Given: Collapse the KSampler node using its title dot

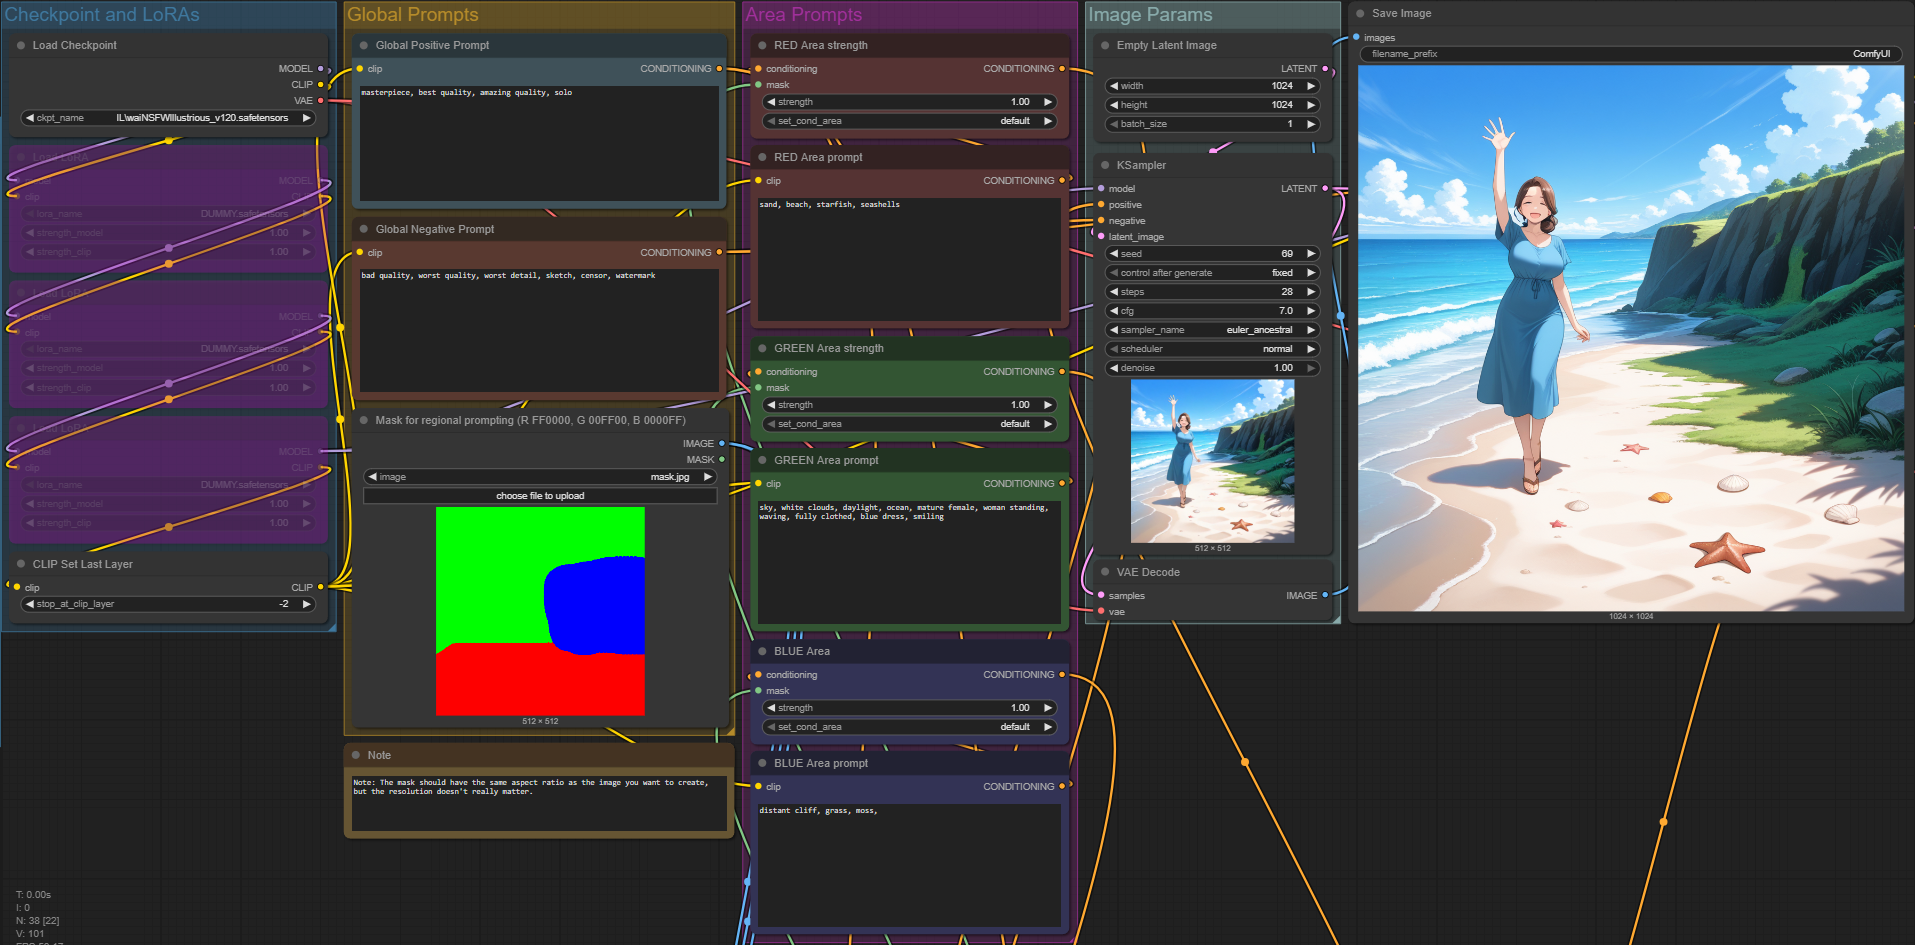Looking at the screenshot, I should (x=1105, y=166).
